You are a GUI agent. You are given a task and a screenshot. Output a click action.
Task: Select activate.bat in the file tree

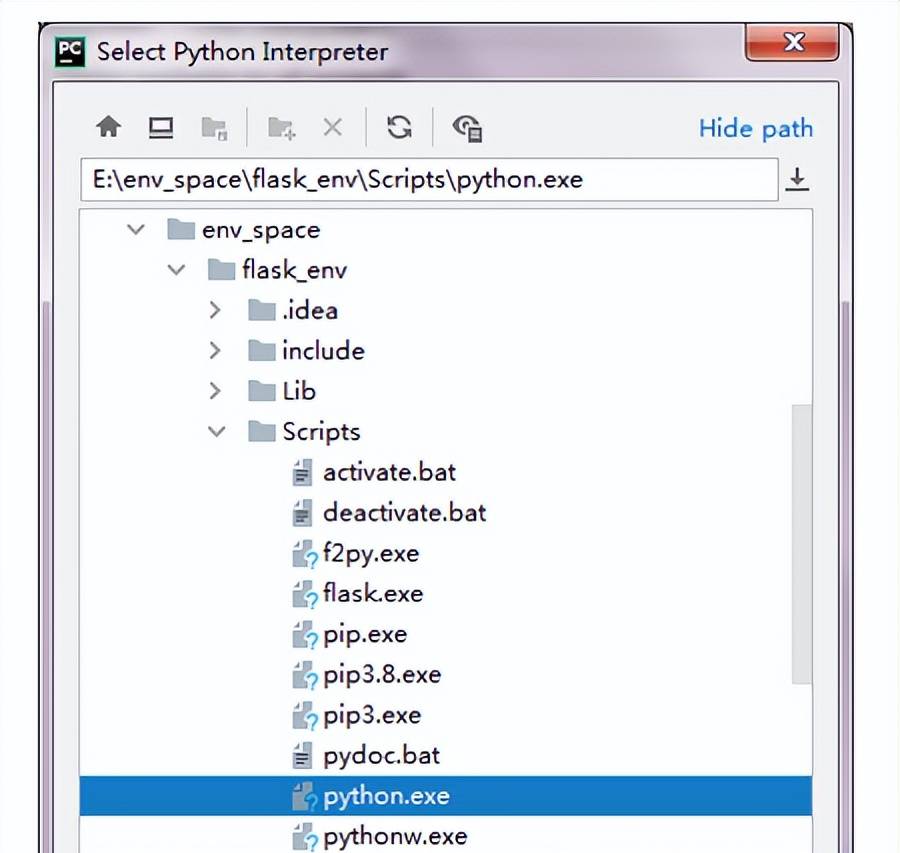[x=389, y=472]
